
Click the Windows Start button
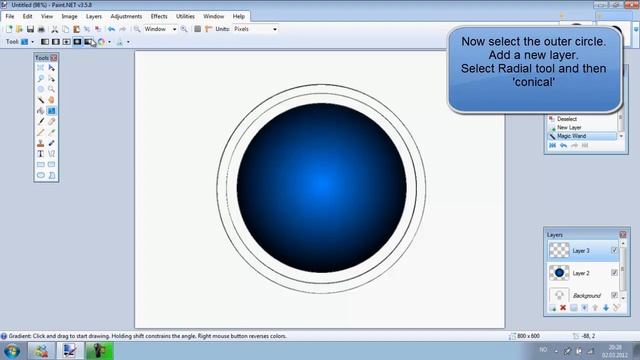click(x=12, y=351)
